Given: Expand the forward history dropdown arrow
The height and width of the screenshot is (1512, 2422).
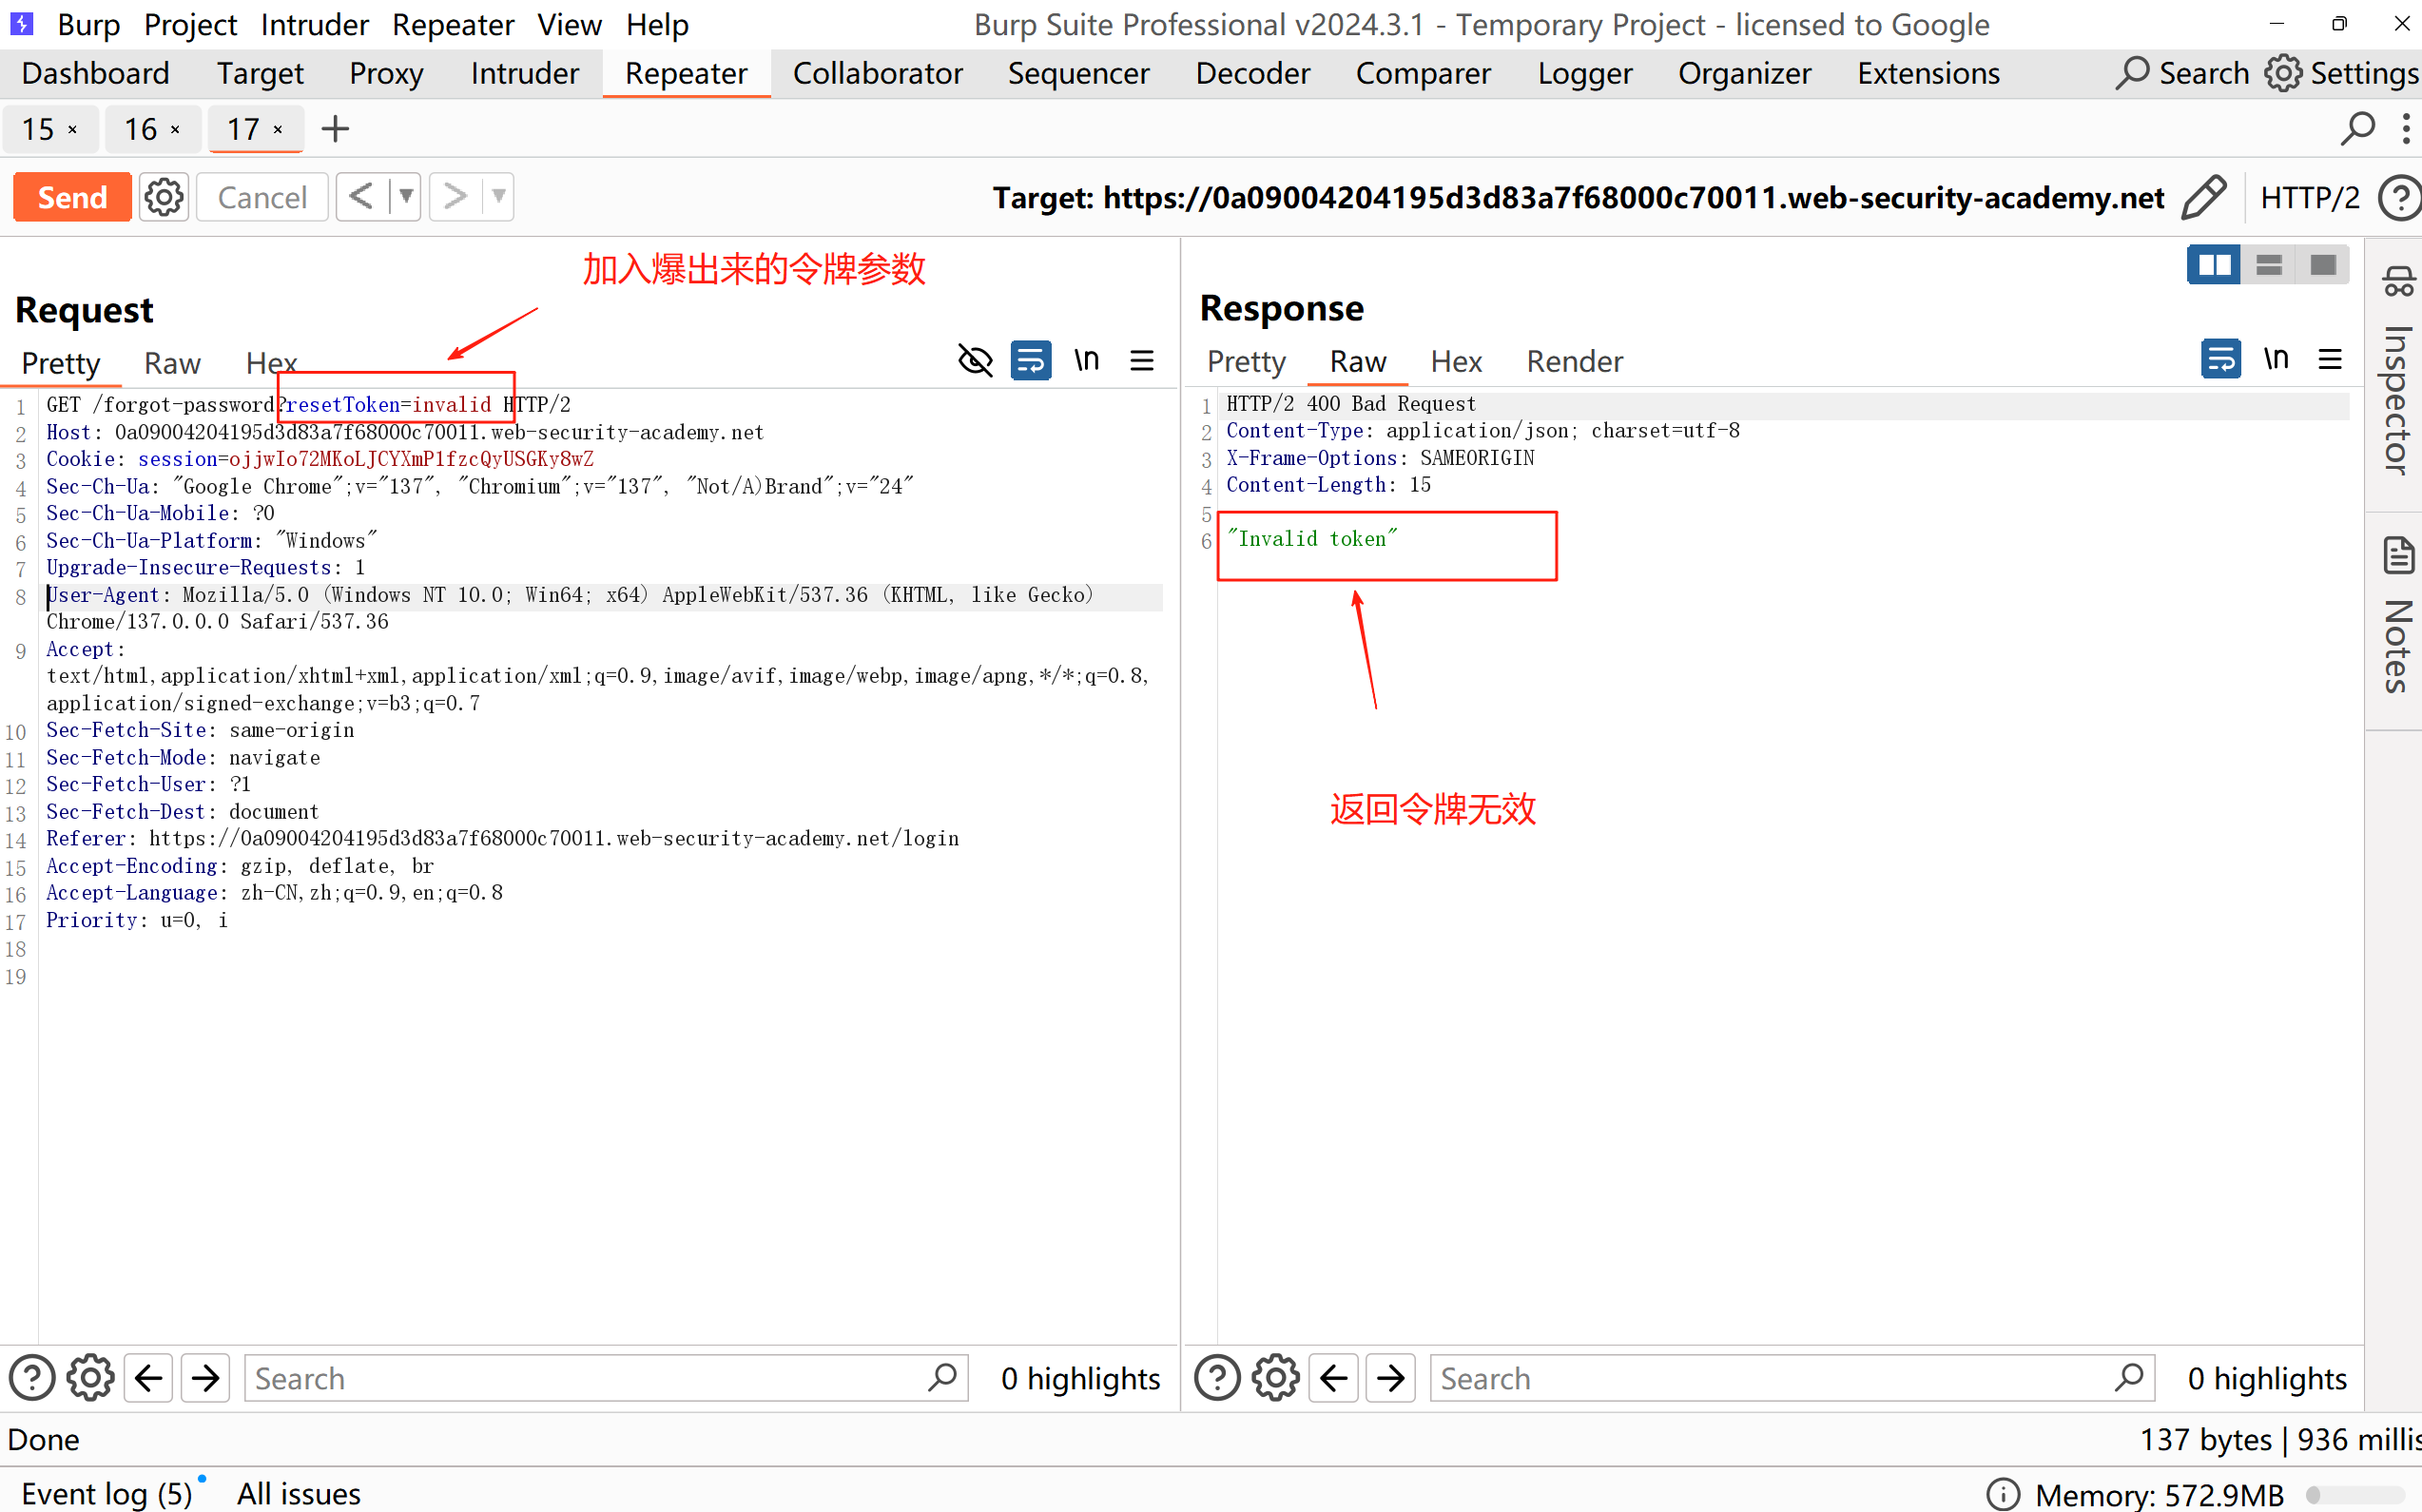Looking at the screenshot, I should (498, 197).
